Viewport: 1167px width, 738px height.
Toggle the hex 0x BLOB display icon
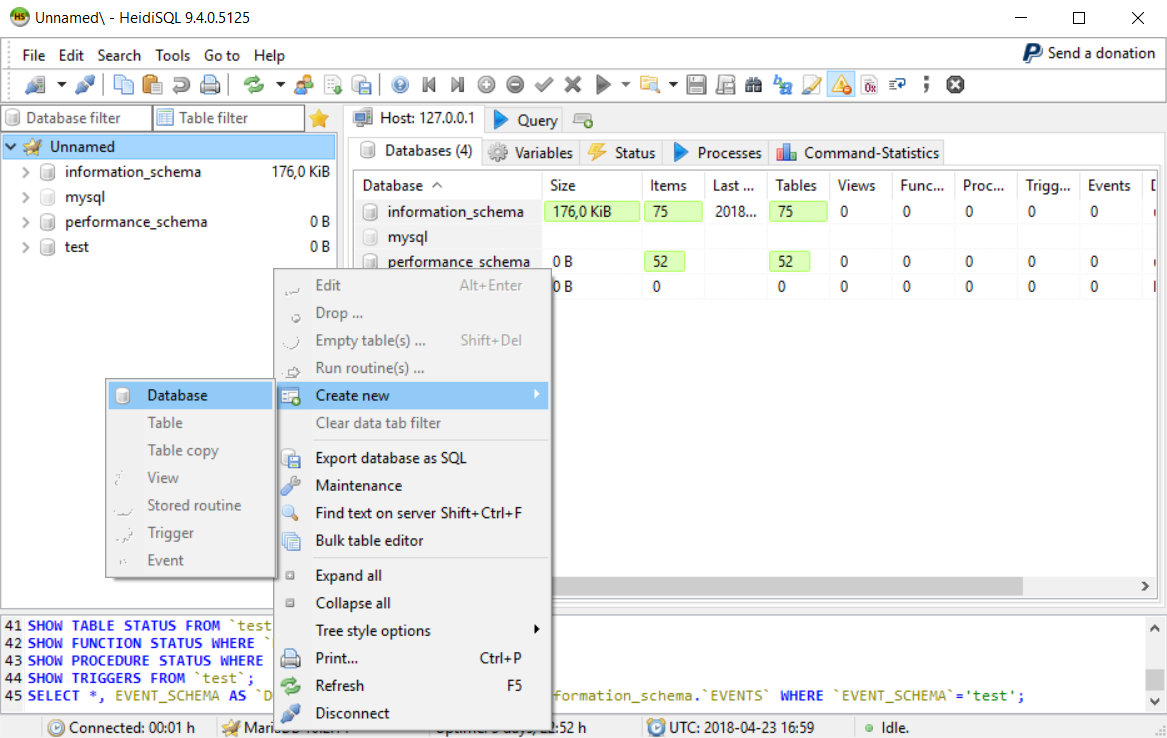pos(869,85)
